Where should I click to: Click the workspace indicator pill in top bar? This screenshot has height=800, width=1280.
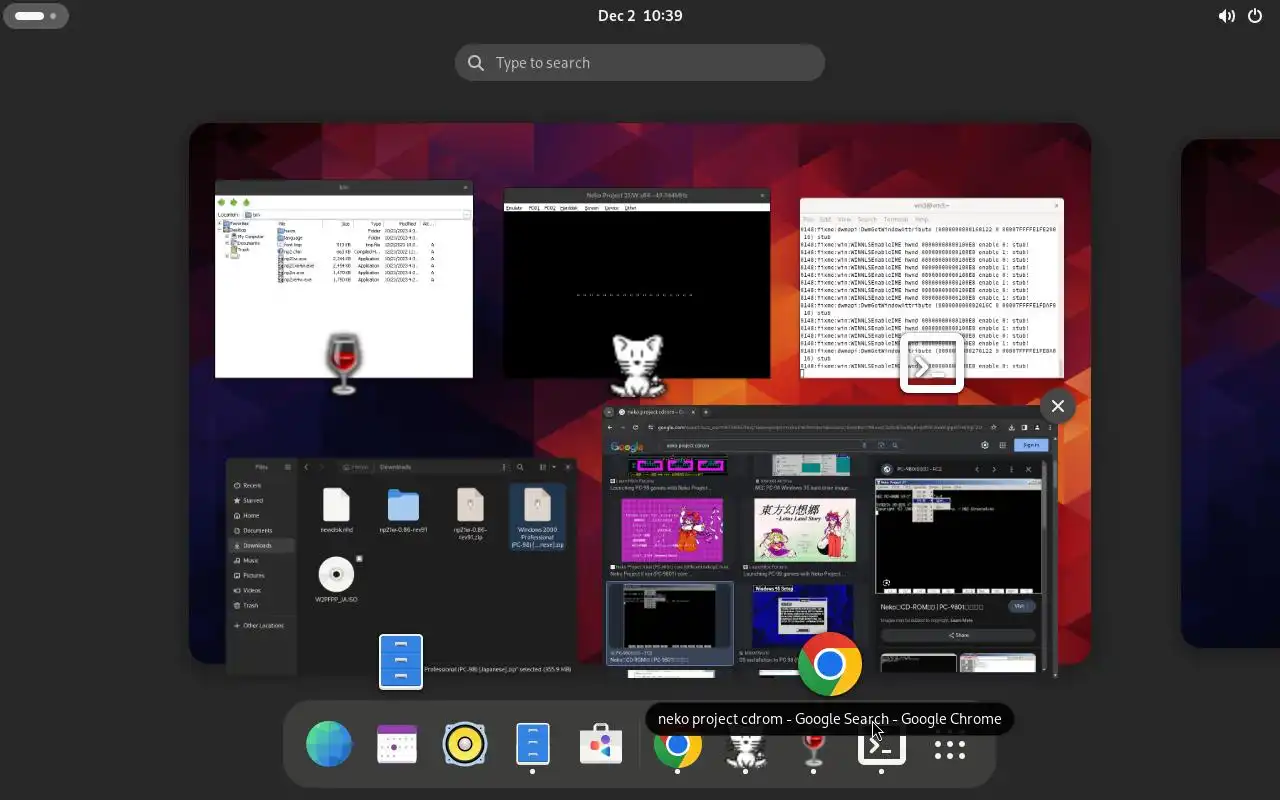coord(36,15)
